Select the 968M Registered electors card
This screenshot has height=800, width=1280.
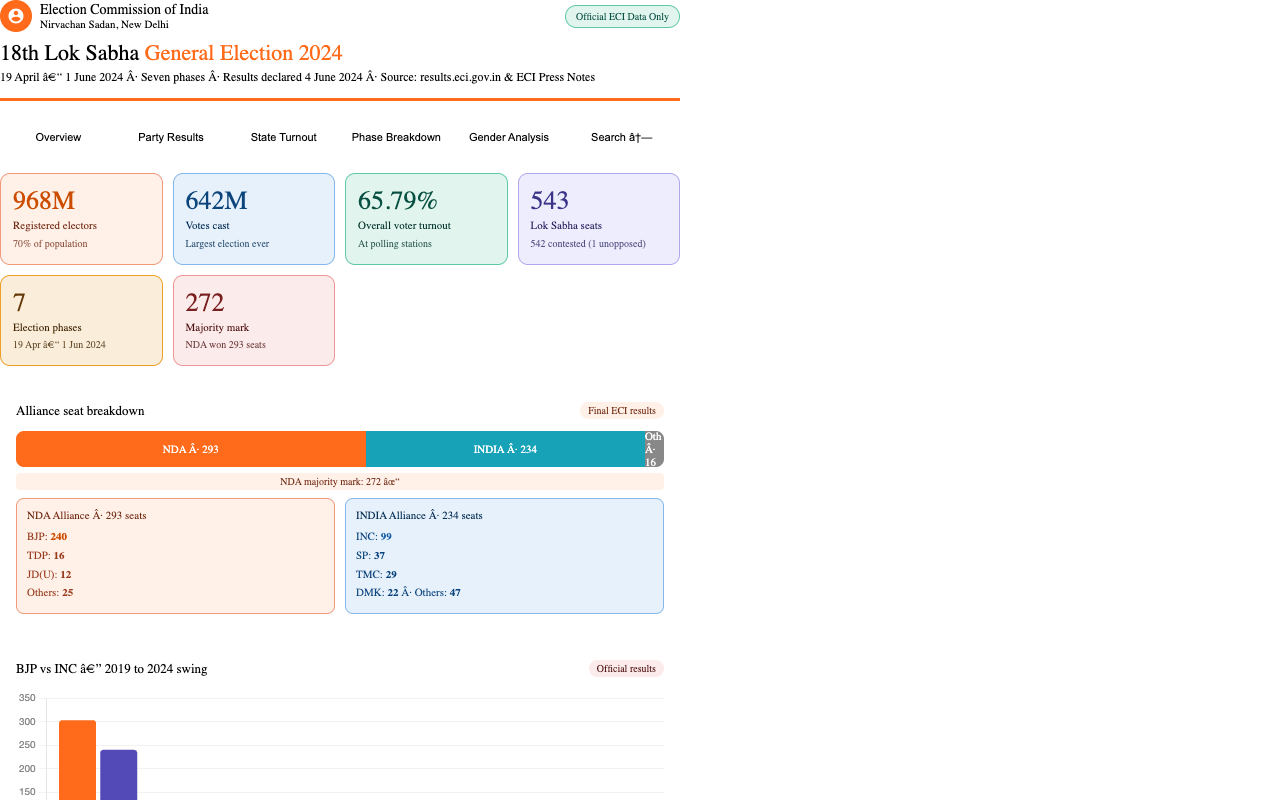tap(81, 219)
